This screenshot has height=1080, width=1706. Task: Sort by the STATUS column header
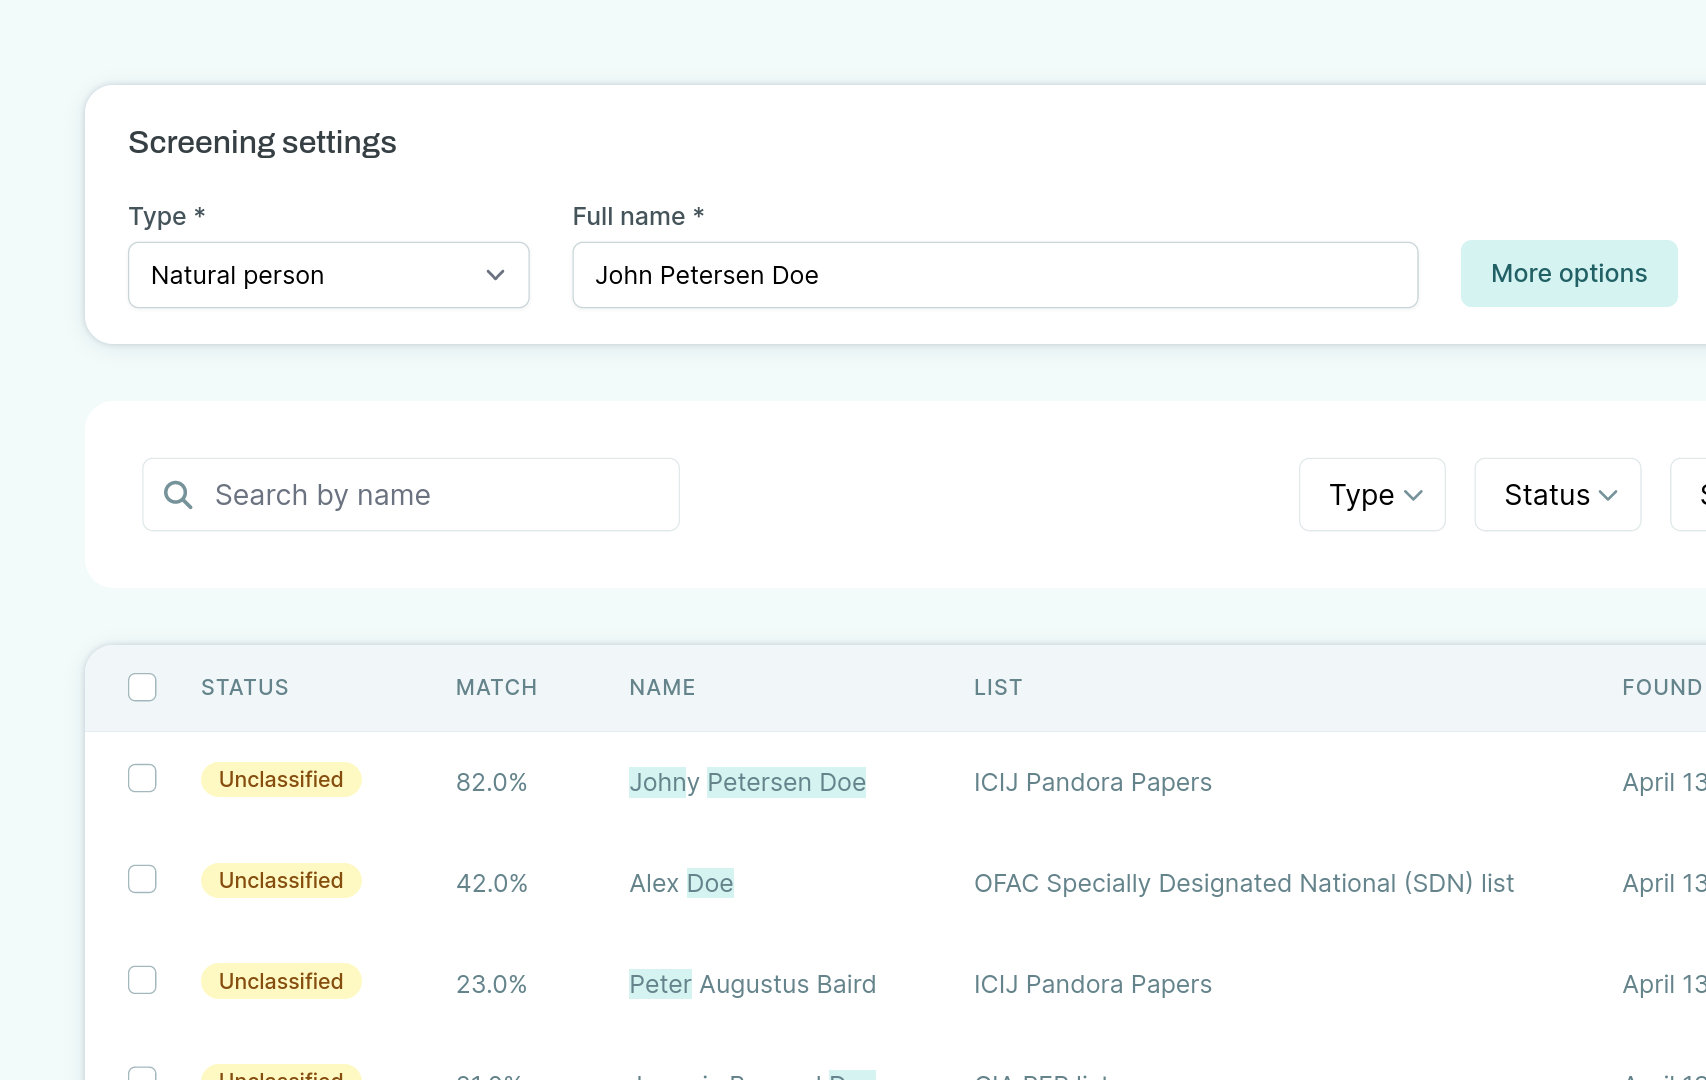pyautogui.click(x=244, y=687)
